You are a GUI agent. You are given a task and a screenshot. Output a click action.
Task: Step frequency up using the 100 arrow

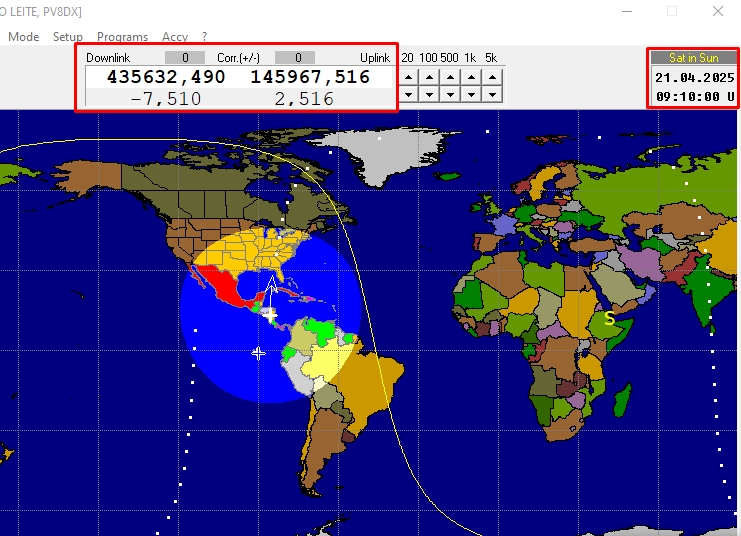pos(429,77)
